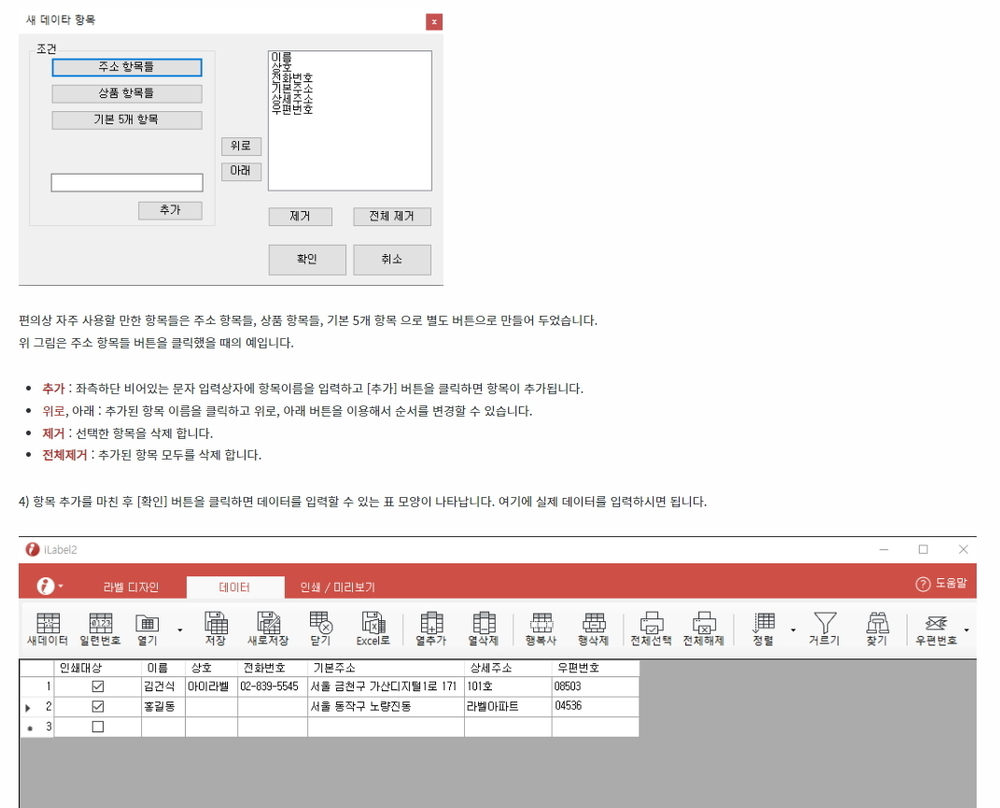This screenshot has height=808, width=1000.
Task: Open the 거르기 filter funnel icon
Action: (825, 628)
